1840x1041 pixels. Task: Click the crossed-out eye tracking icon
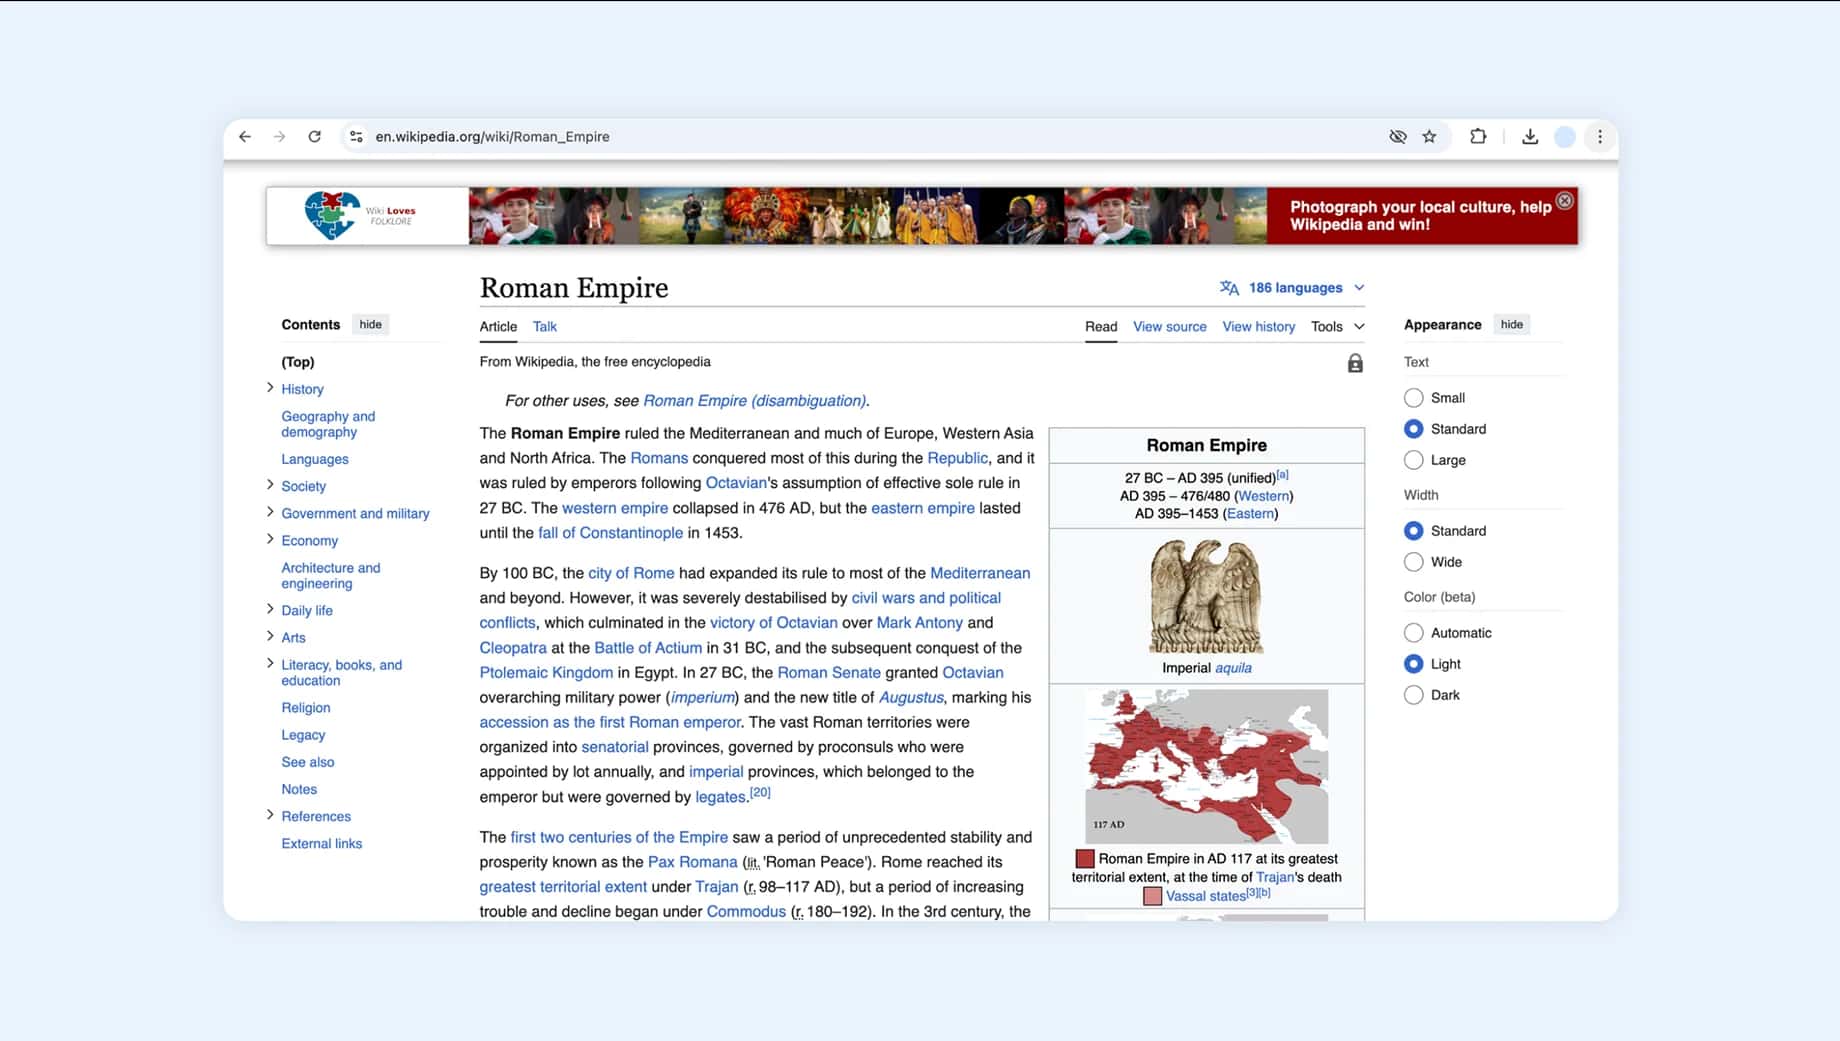(x=1398, y=137)
